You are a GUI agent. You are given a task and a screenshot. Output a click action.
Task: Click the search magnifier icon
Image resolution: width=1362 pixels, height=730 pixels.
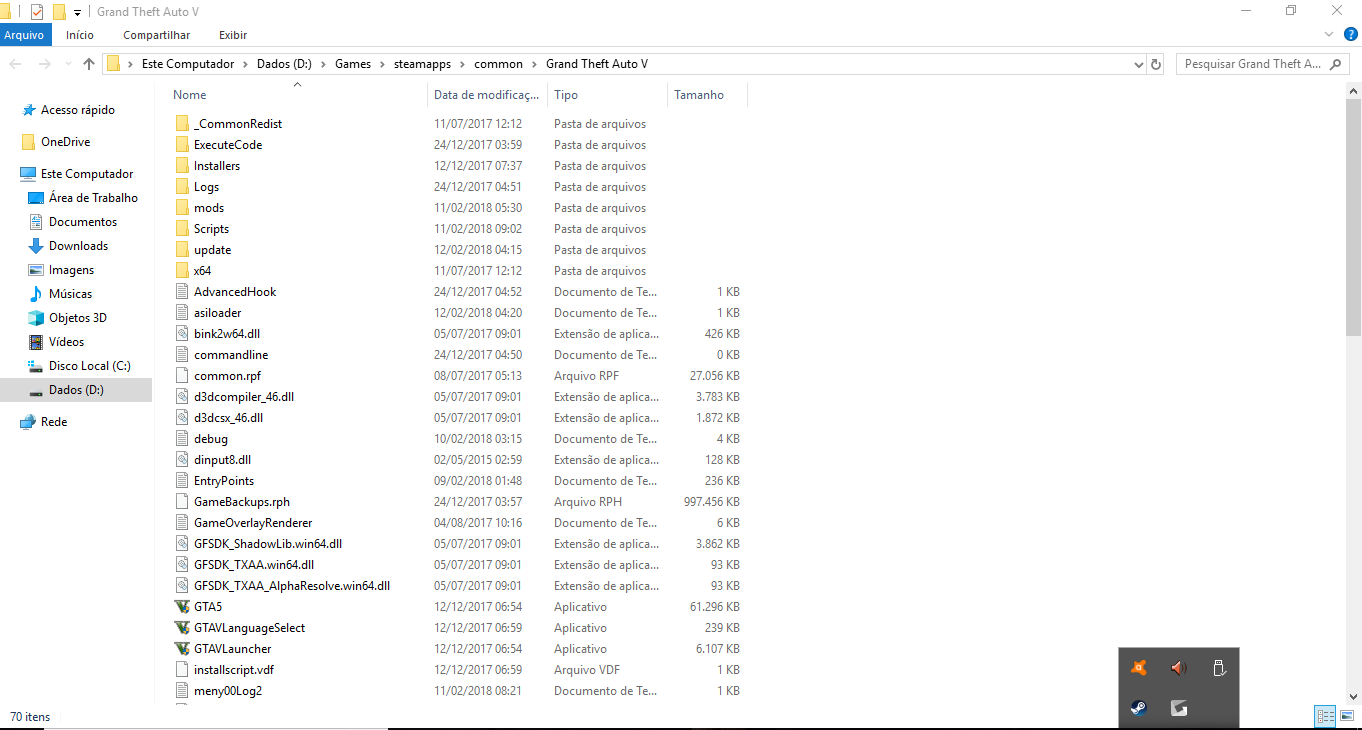pyautogui.click(x=1337, y=64)
